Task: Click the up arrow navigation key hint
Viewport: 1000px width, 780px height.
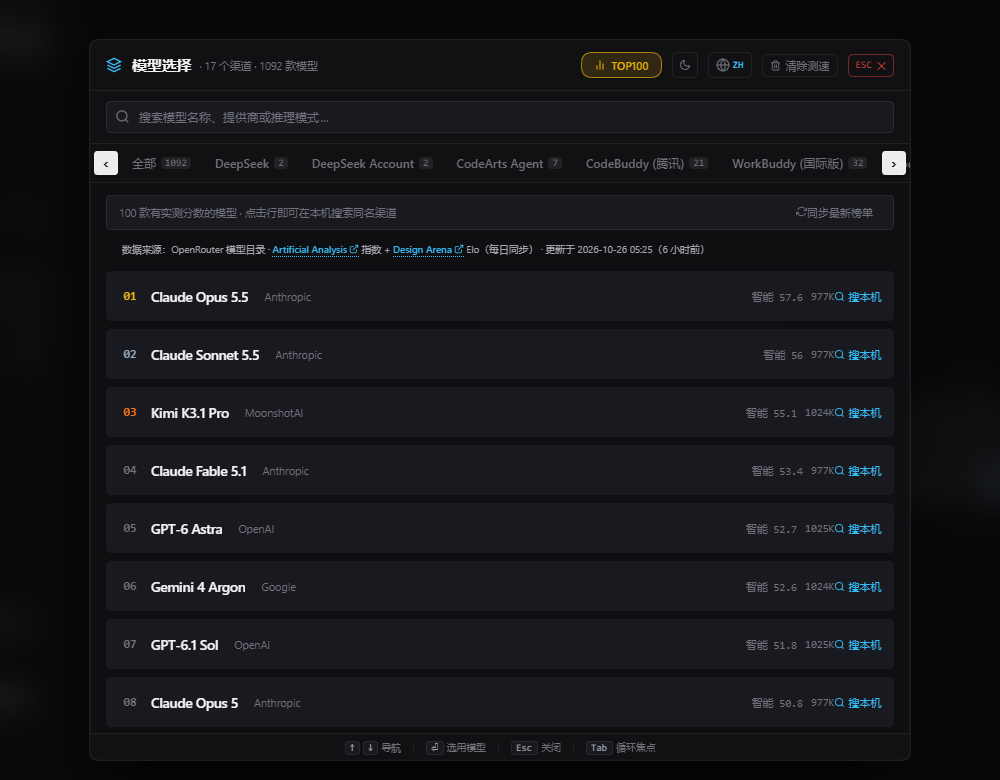Action: coord(352,747)
